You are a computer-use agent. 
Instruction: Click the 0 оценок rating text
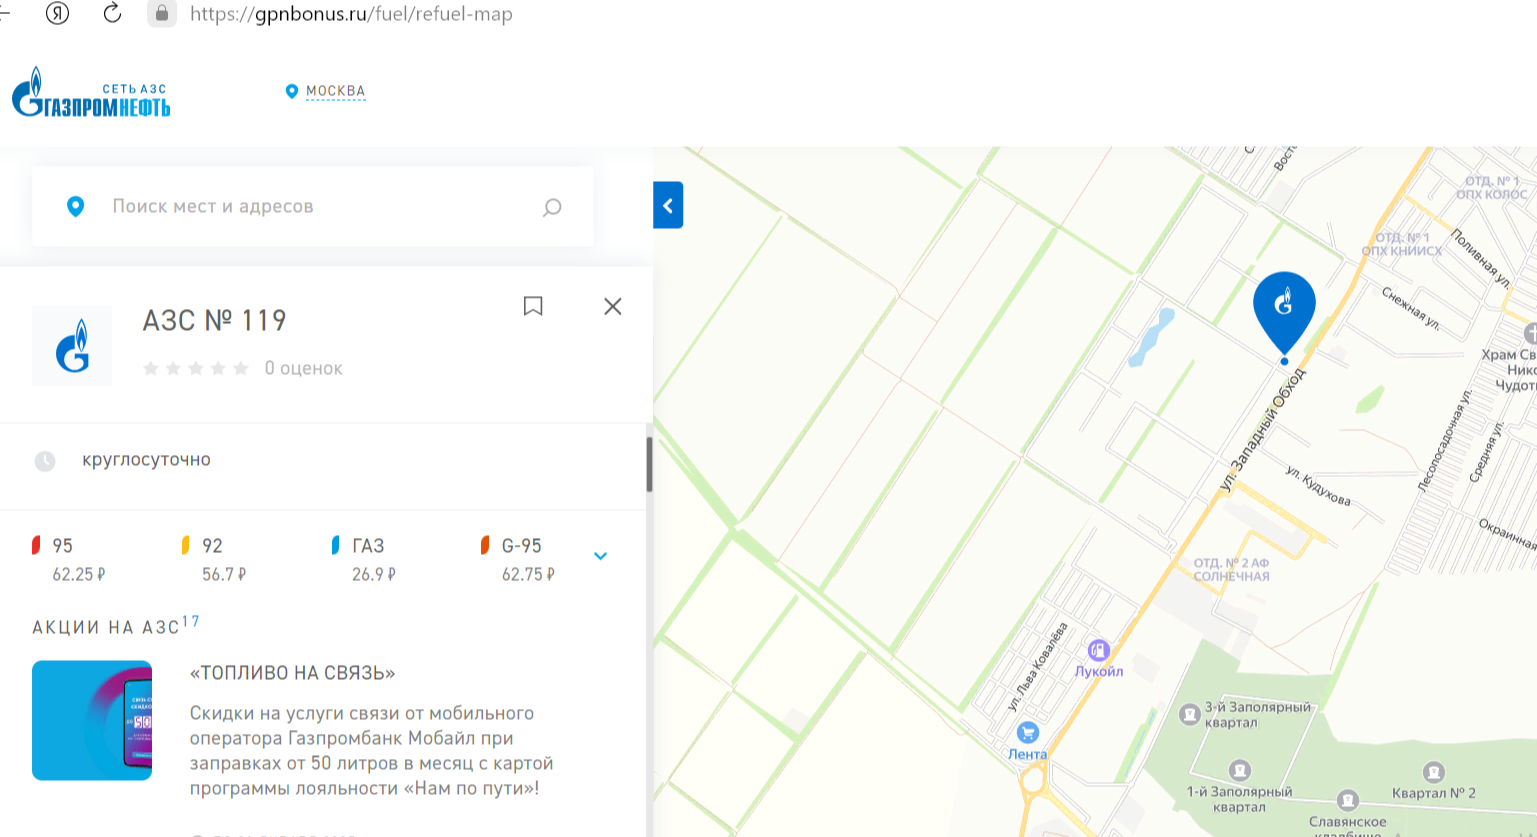(x=304, y=369)
